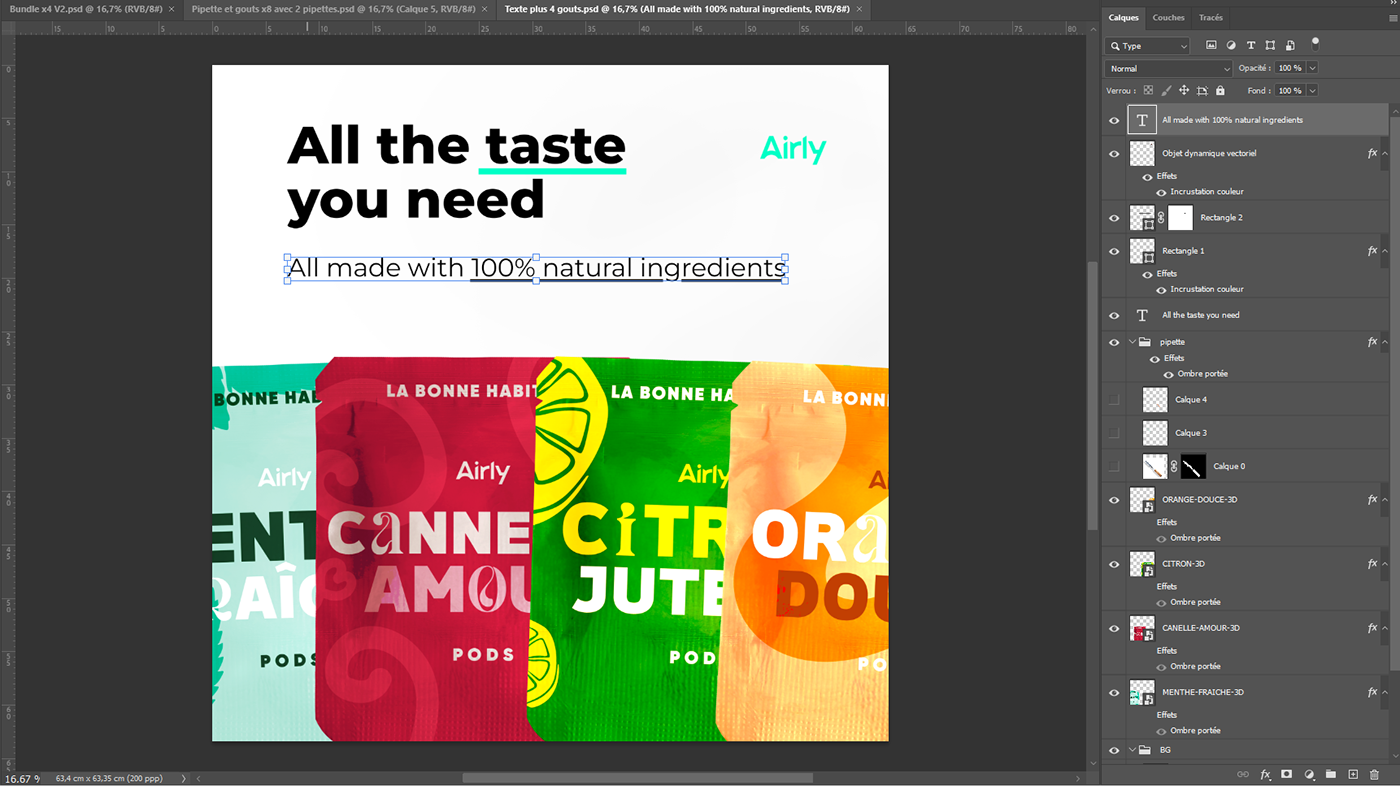Click the adjustment layers filter icon

(x=1231, y=44)
